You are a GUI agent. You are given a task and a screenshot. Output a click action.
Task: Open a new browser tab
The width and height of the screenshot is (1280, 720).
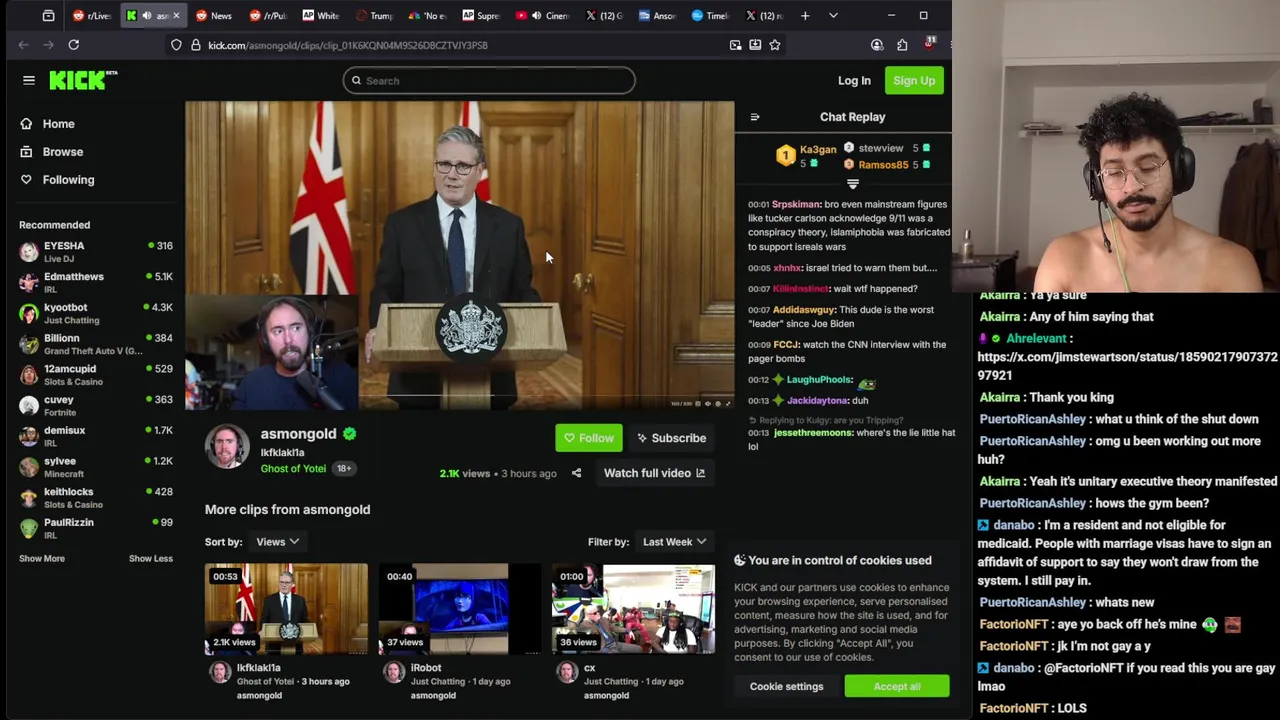point(805,16)
